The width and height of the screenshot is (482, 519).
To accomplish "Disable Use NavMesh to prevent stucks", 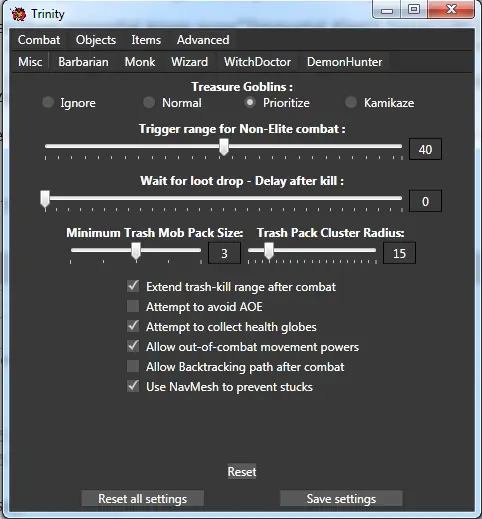I will 133,386.
